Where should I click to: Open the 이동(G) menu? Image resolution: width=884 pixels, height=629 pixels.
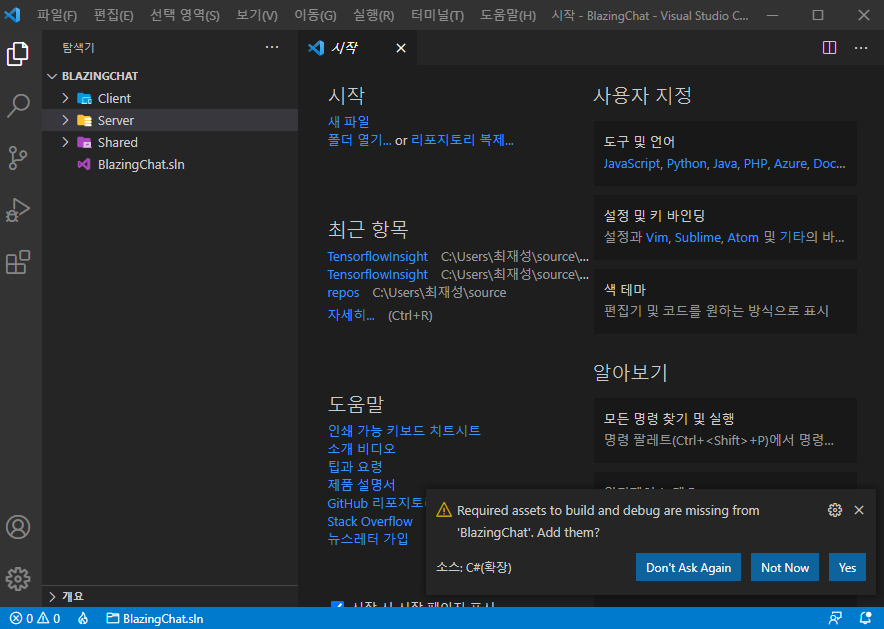click(315, 15)
